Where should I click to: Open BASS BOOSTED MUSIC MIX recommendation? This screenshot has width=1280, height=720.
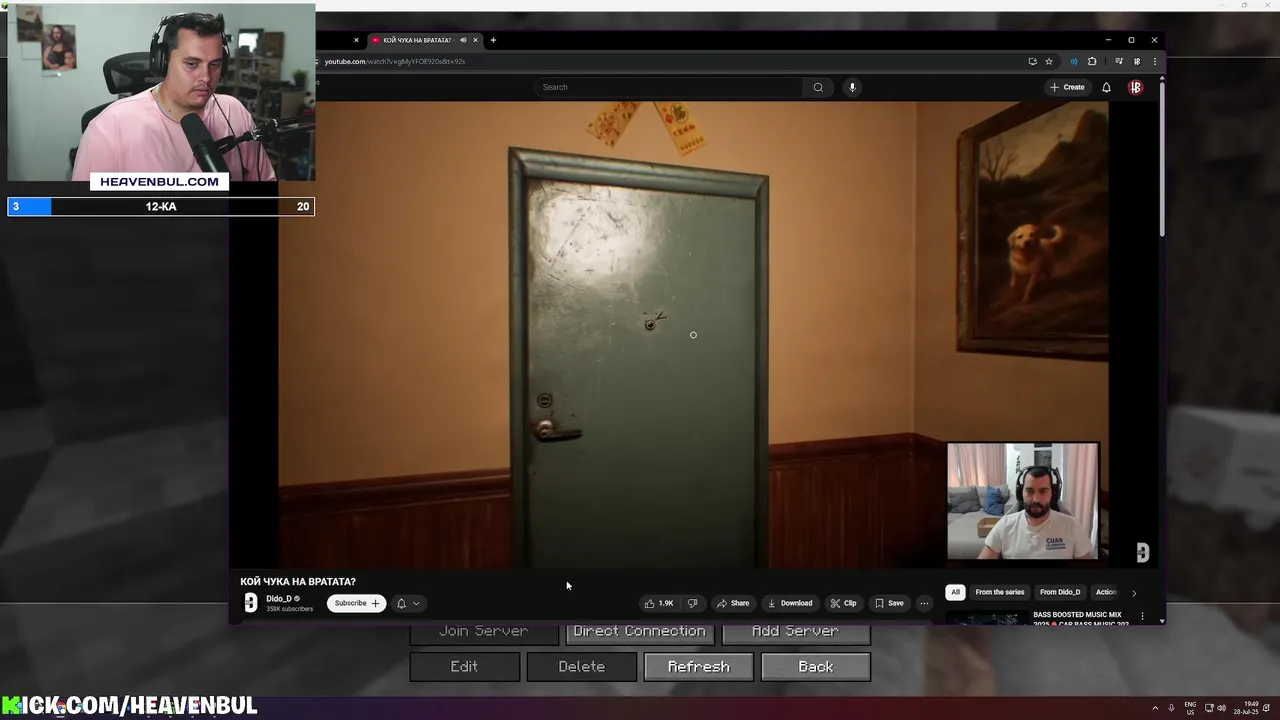coord(1080,619)
